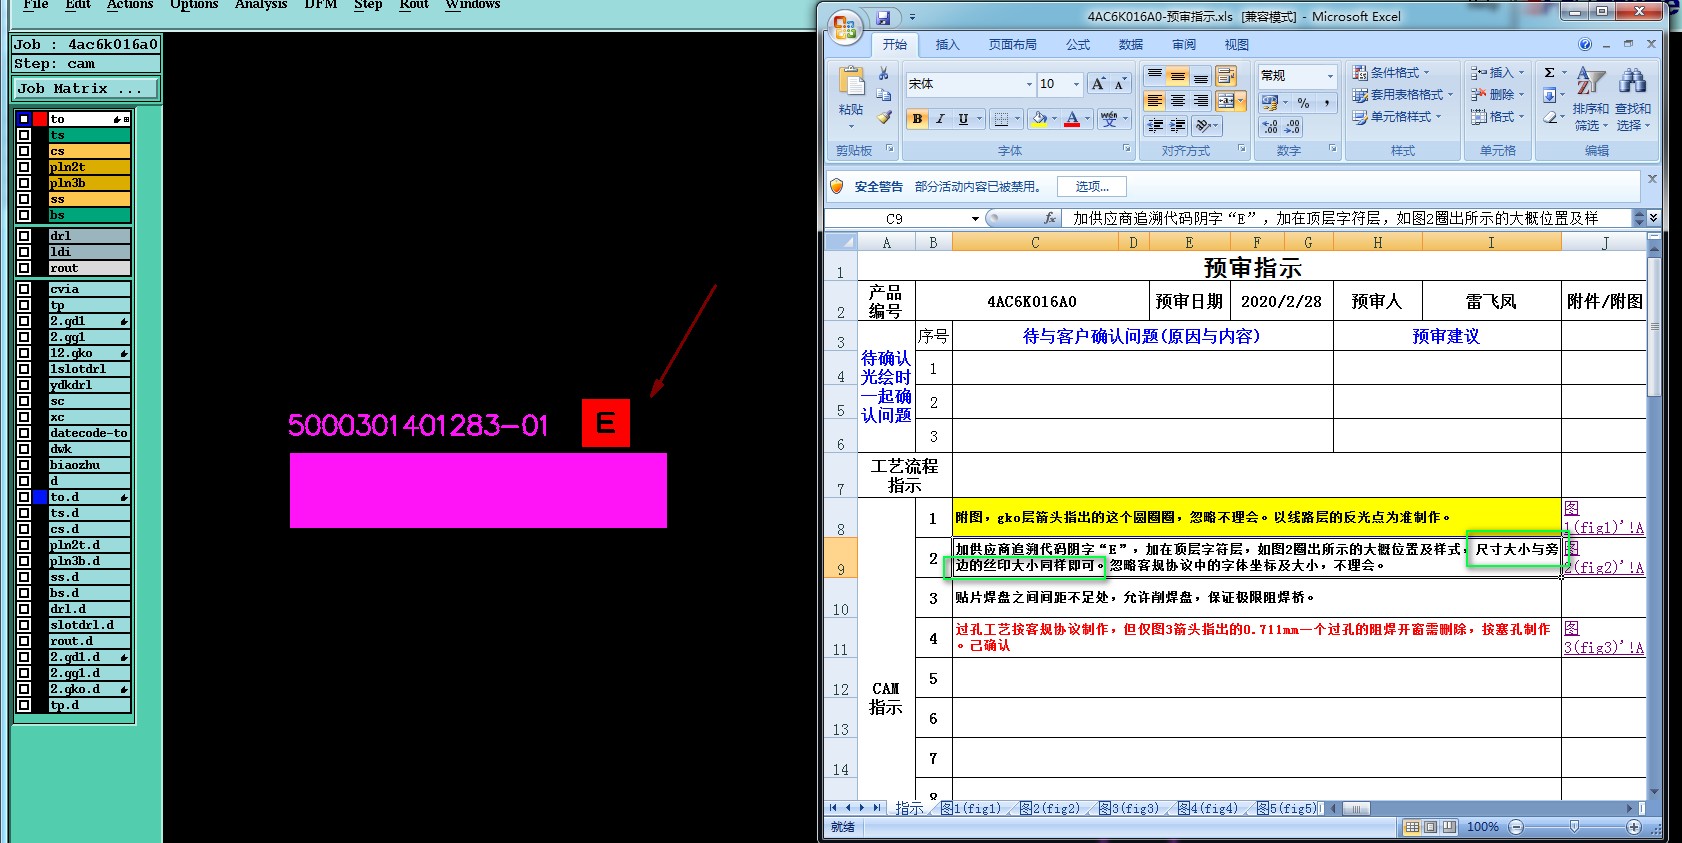Click the zoom slider handle
This screenshot has height=843, width=1682.
(1574, 827)
